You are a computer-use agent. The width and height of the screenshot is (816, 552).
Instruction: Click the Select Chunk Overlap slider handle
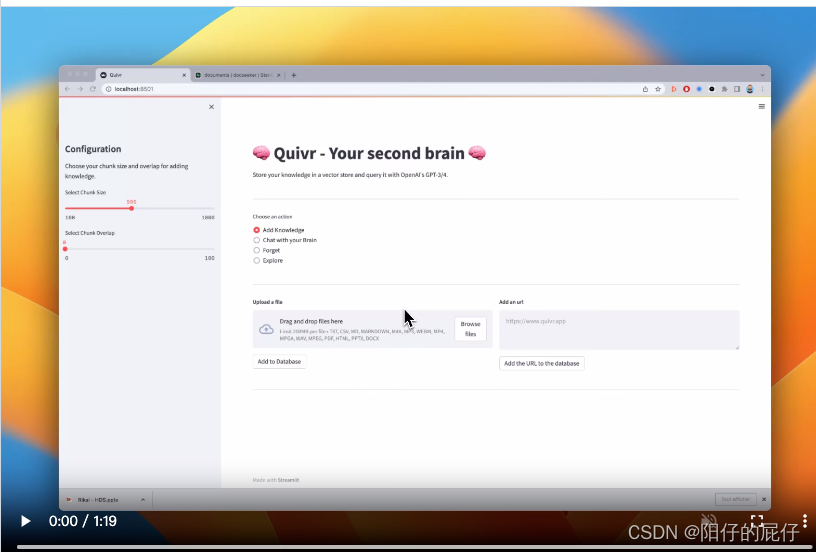coord(65,249)
